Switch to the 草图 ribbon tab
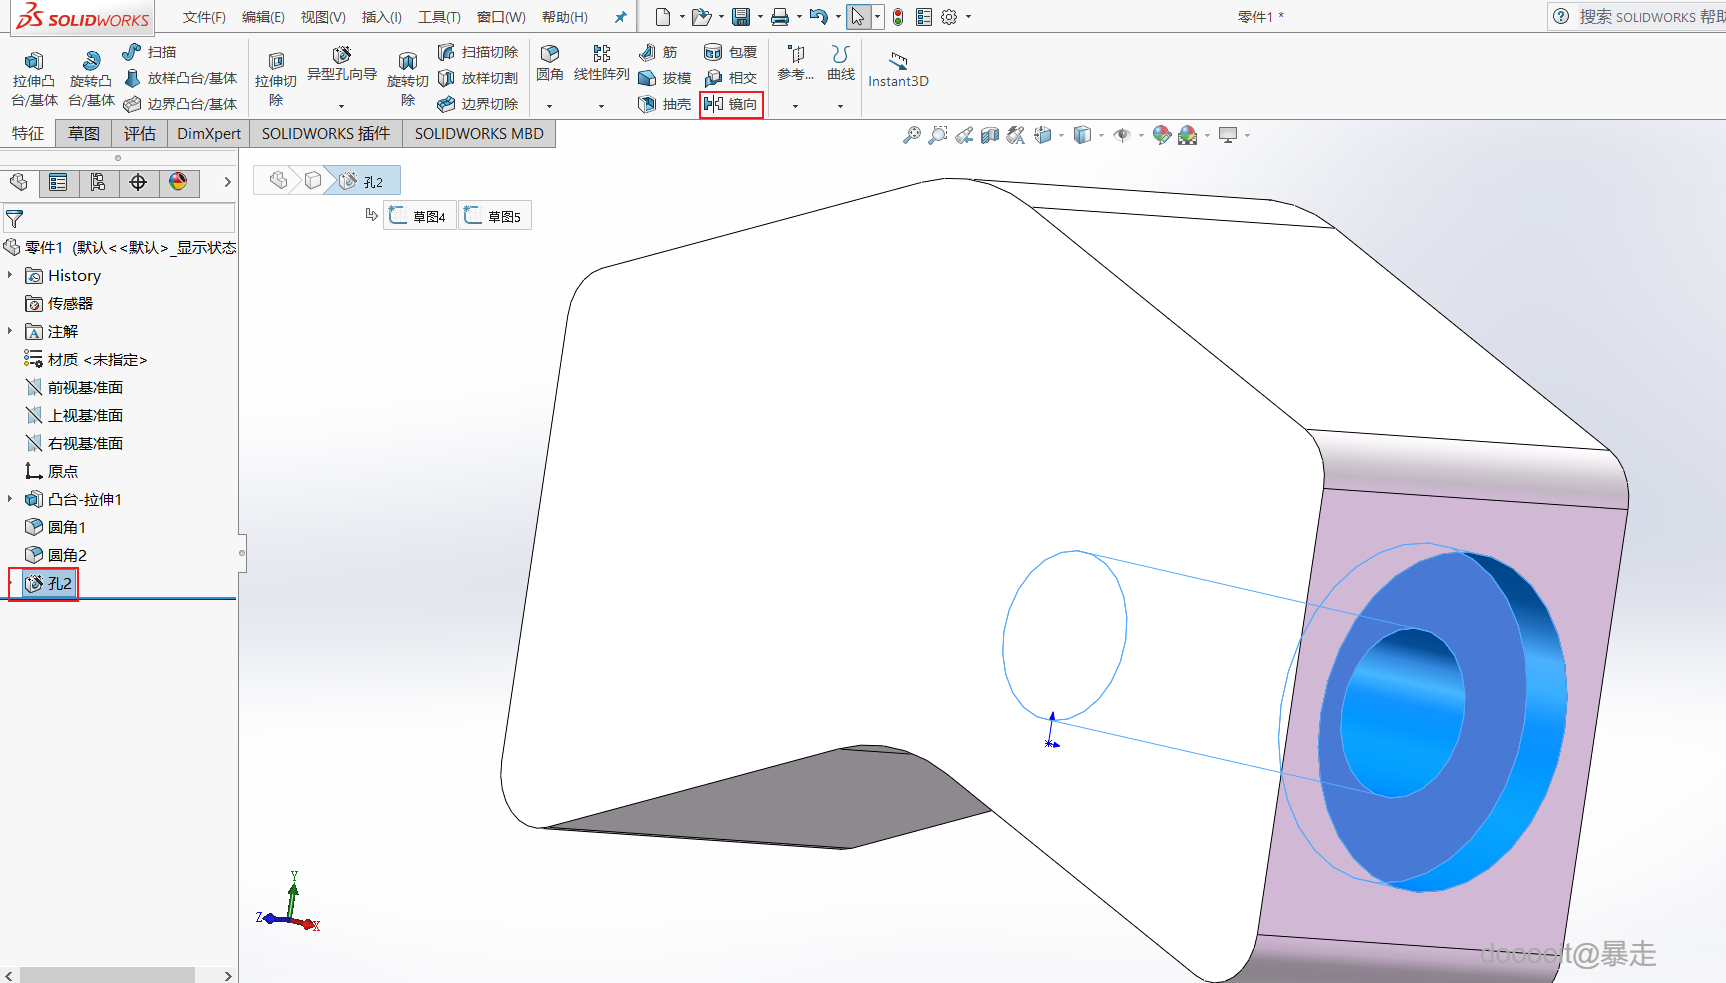 84,133
